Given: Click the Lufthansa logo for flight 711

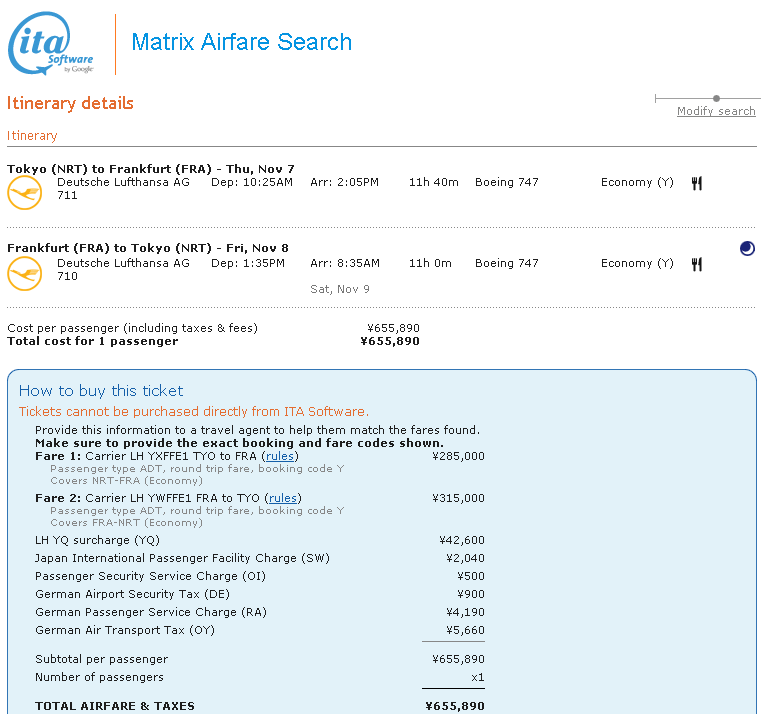Looking at the screenshot, I should [24, 192].
